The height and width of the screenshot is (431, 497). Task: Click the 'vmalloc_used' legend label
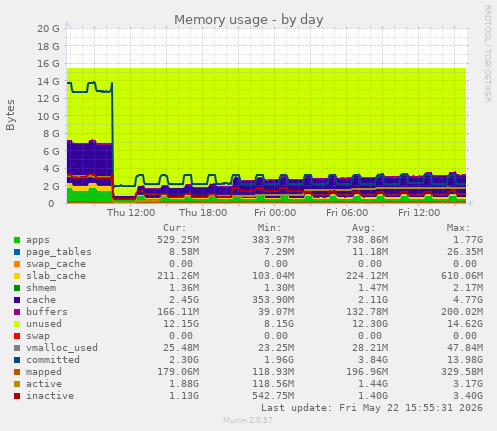[x=62, y=348]
